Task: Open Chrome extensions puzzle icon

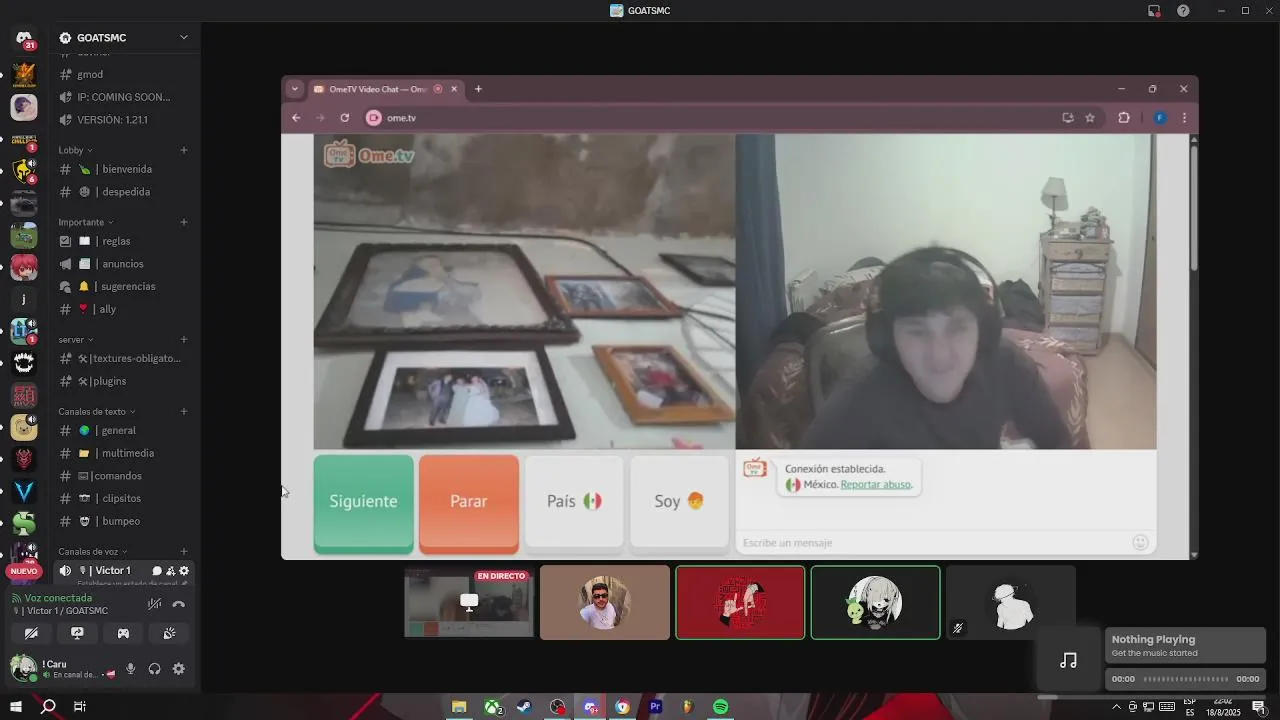Action: point(1124,118)
